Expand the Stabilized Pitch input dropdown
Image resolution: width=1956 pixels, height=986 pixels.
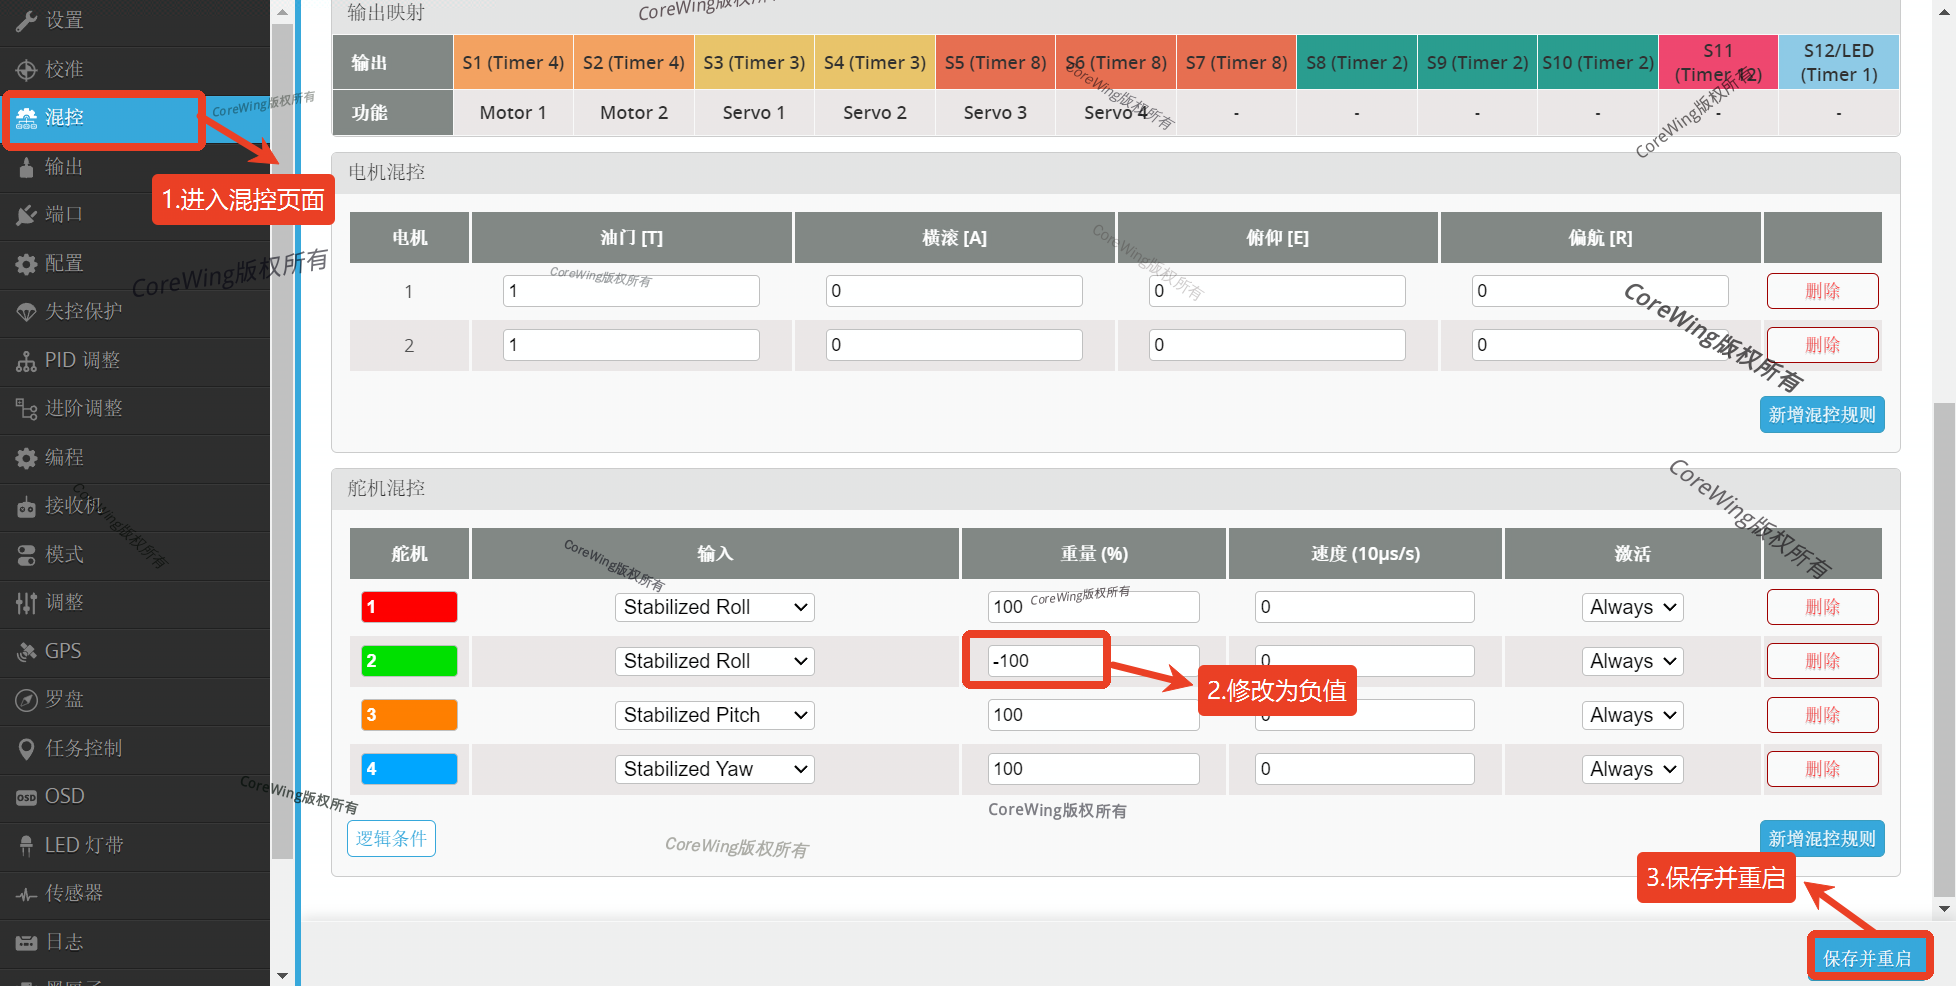click(x=714, y=715)
